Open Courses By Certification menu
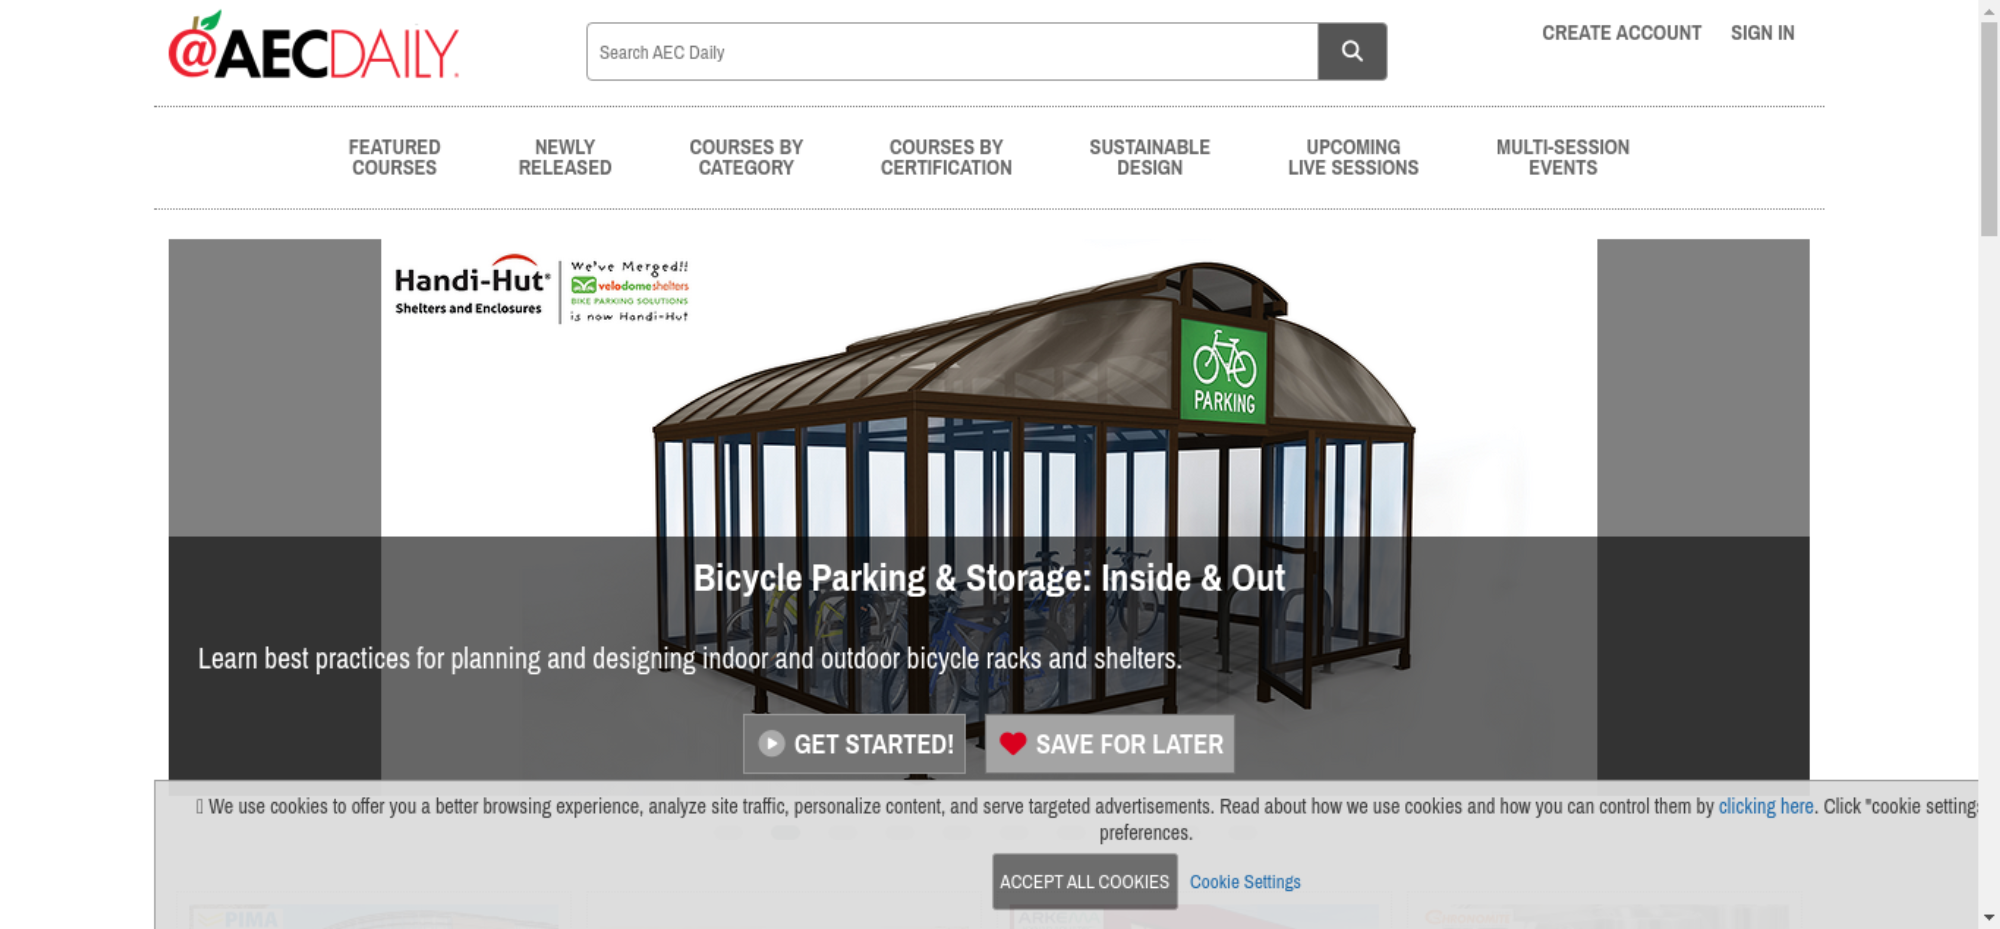Image resolution: width=2000 pixels, height=929 pixels. 946,157
